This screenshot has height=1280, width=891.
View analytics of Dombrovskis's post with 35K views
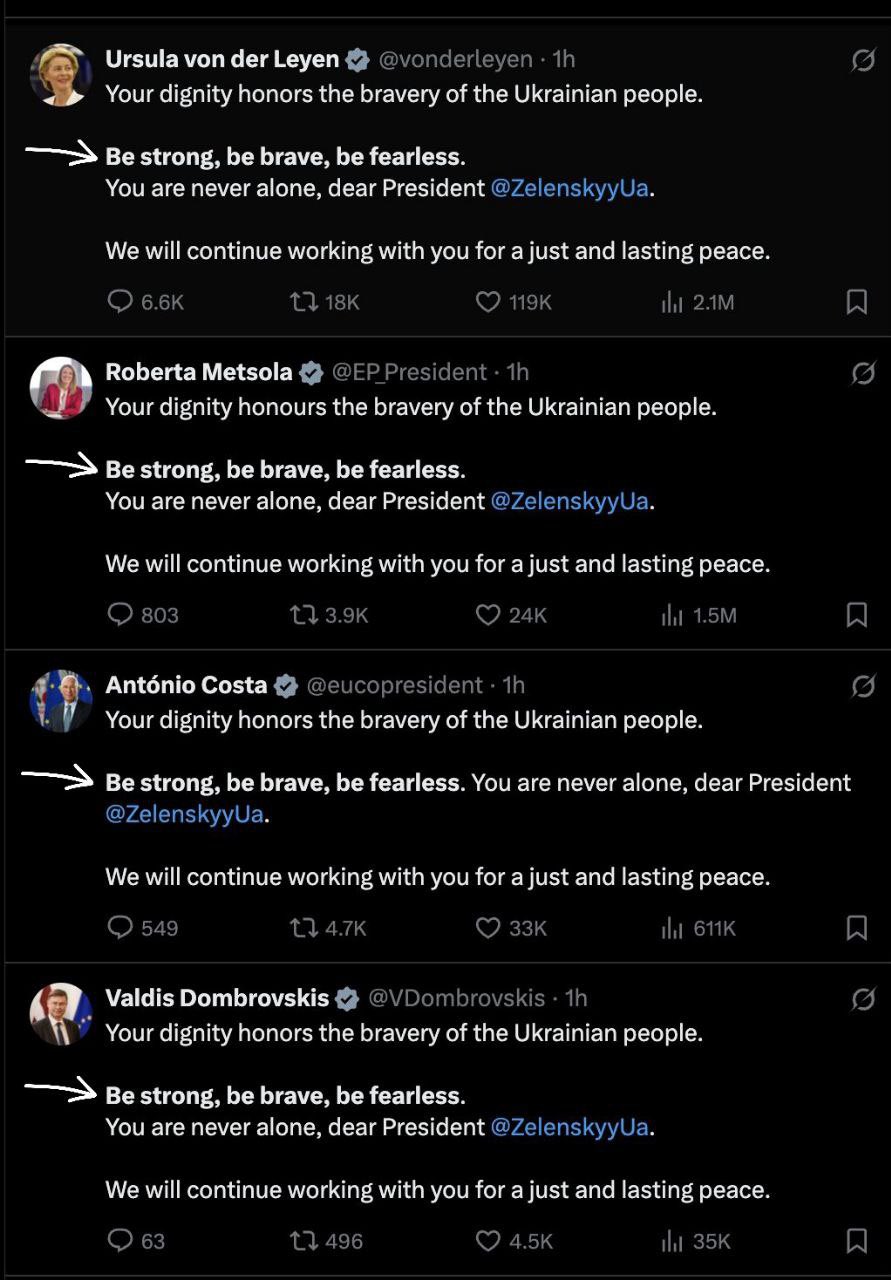[x=696, y=1241]
